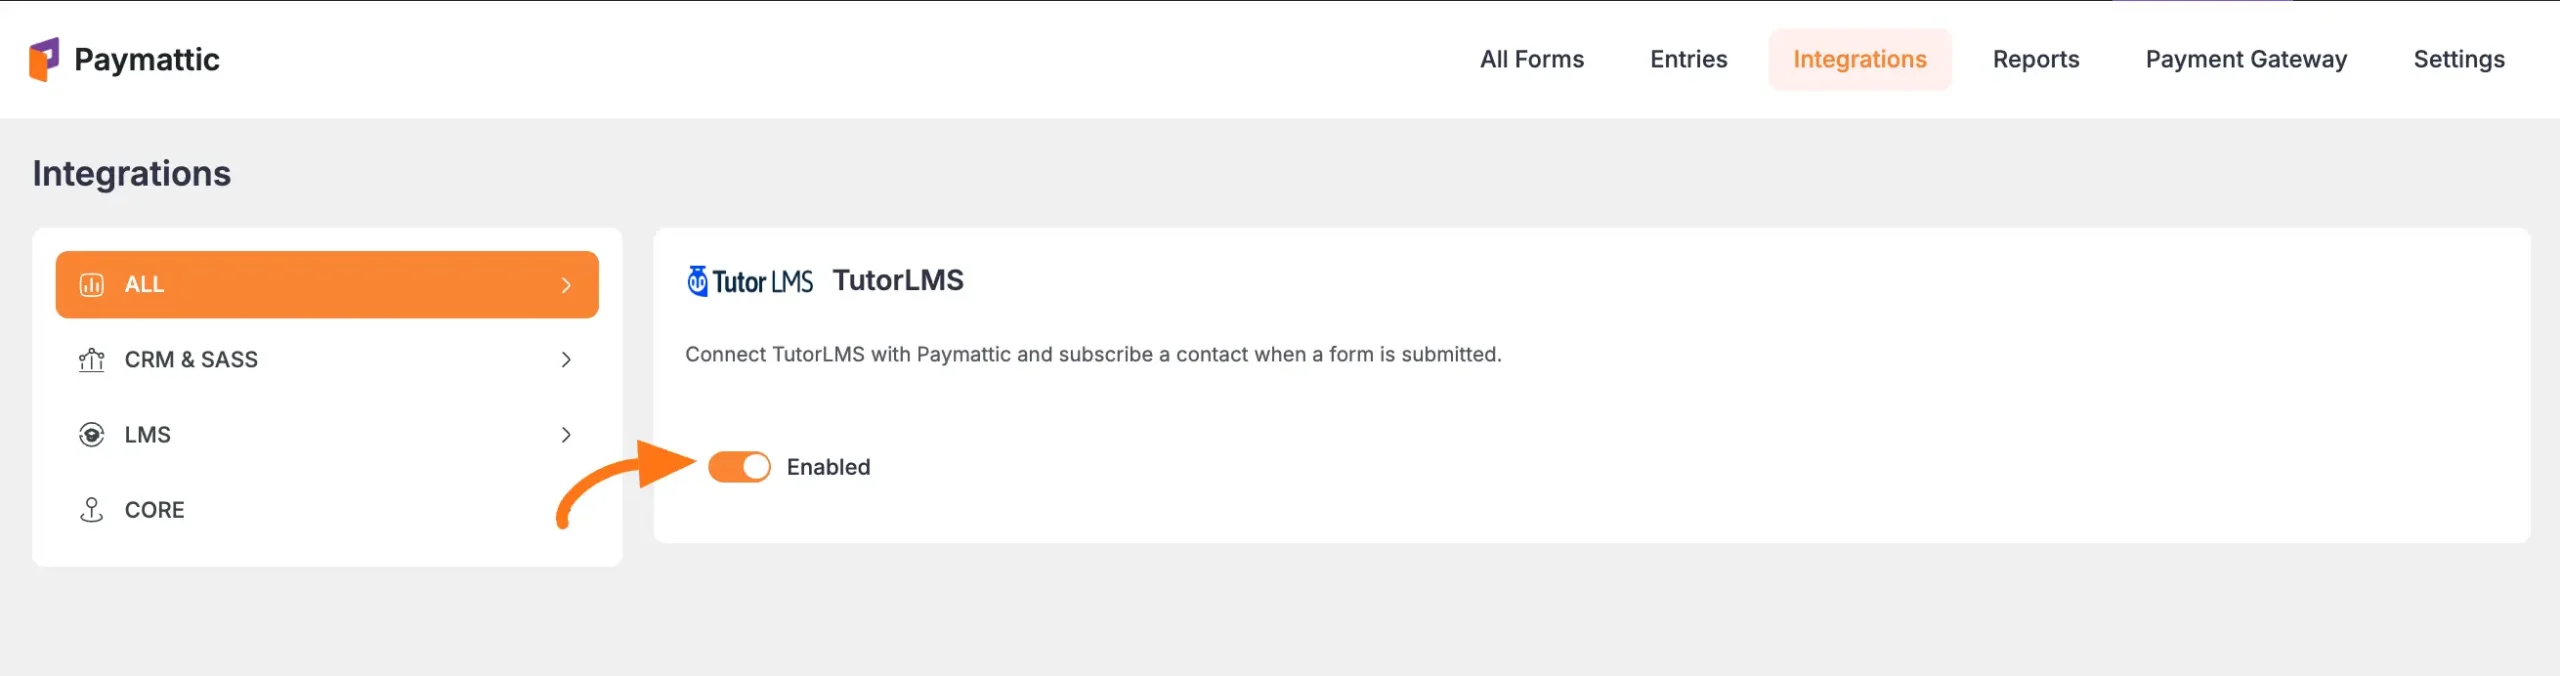The image size is (2560, 676).
Task: Switch to the Reports tab
Action: 2036,59
